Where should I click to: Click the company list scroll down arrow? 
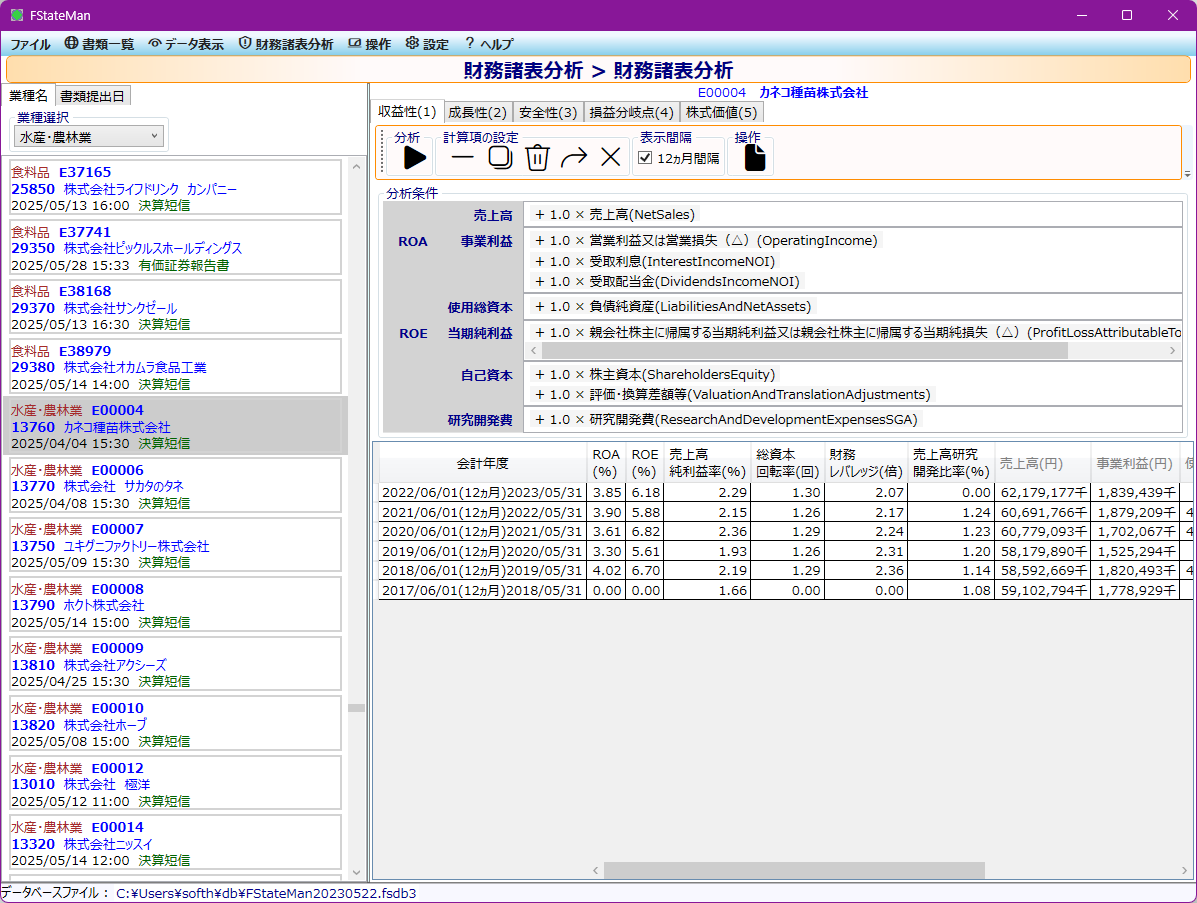click(357, 872)
